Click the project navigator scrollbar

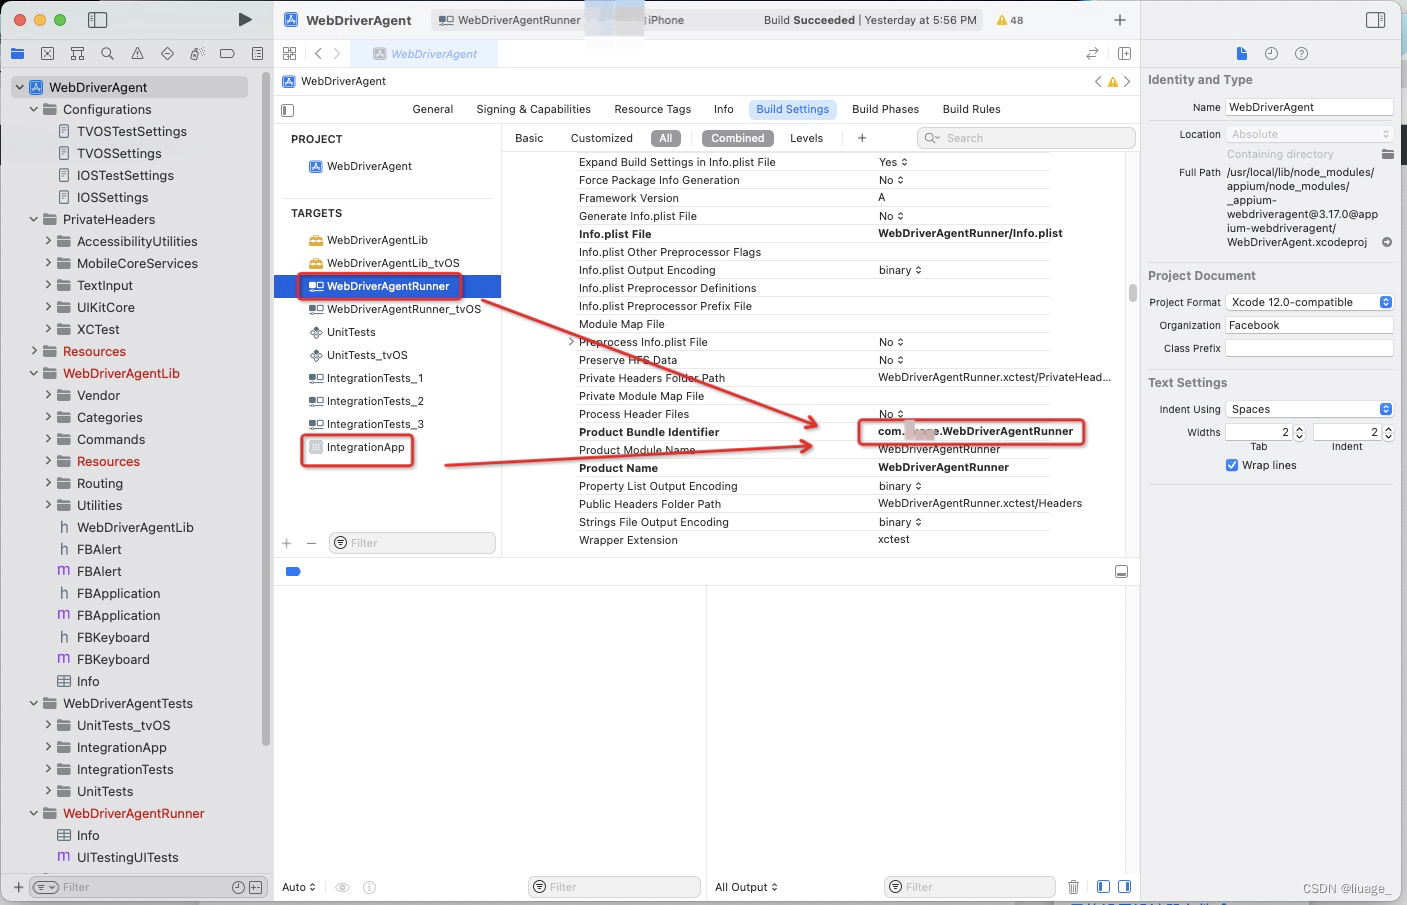click(x=266, y=409)
